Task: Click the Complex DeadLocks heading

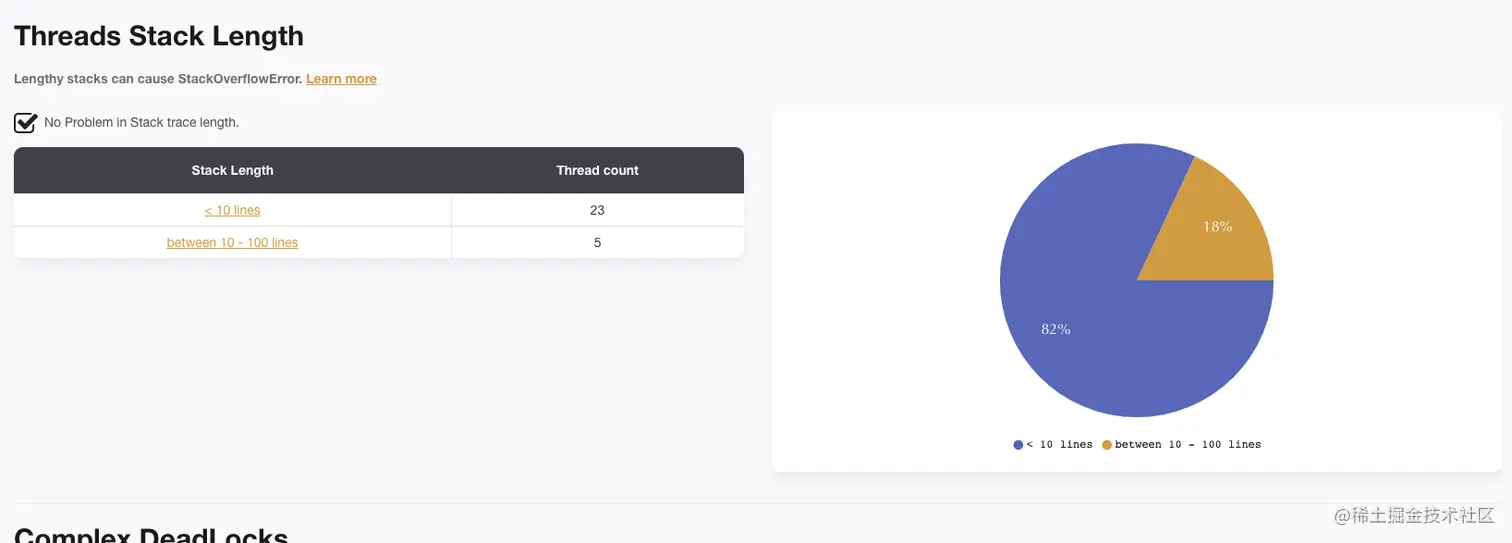Action: [x=151, y=534]
